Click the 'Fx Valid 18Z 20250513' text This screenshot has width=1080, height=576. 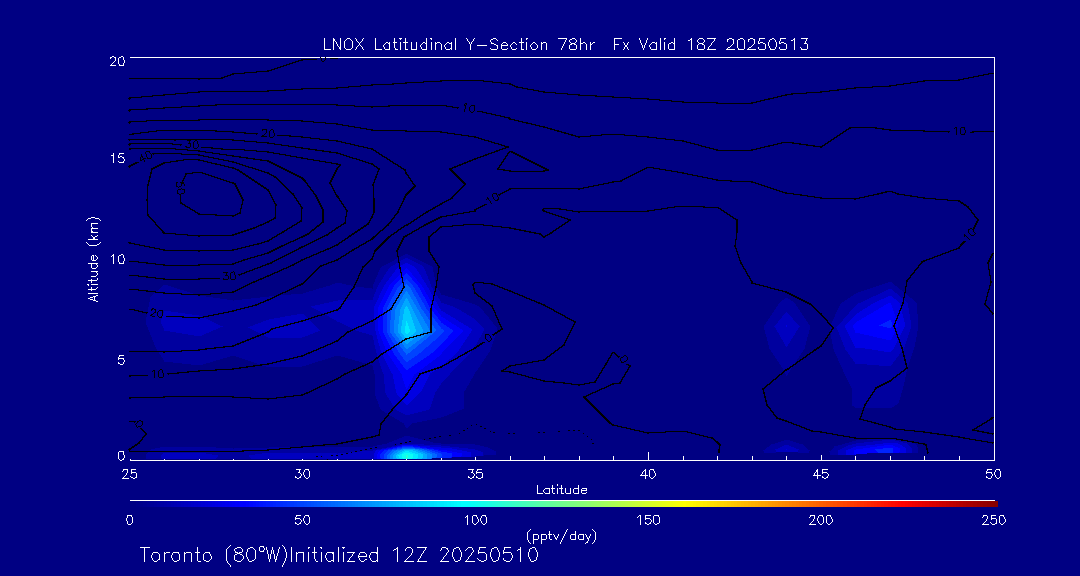click(x=712, y=45)
